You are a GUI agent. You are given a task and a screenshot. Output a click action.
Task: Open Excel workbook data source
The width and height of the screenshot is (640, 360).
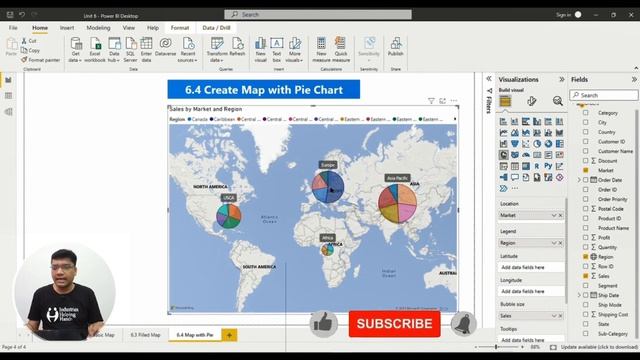pyautogui.click(x=95, y=49)
